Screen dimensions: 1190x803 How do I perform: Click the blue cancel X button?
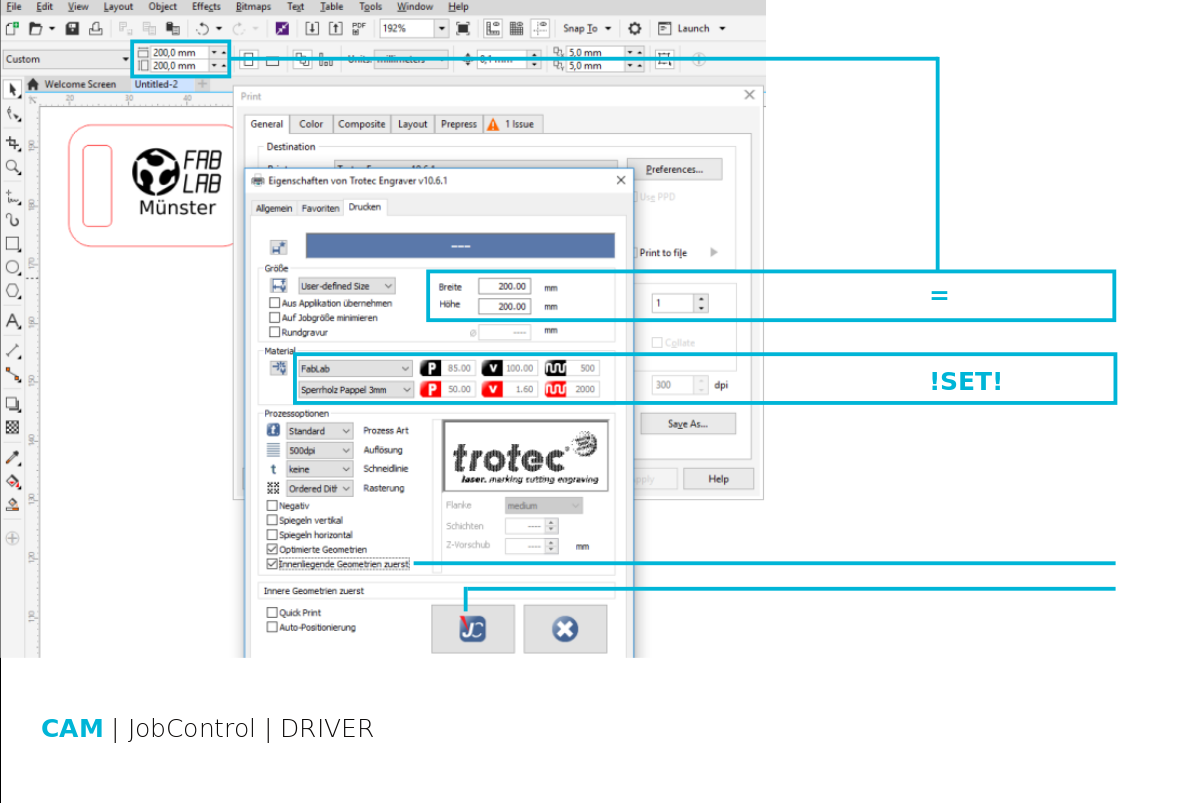(x=565, y=628)
